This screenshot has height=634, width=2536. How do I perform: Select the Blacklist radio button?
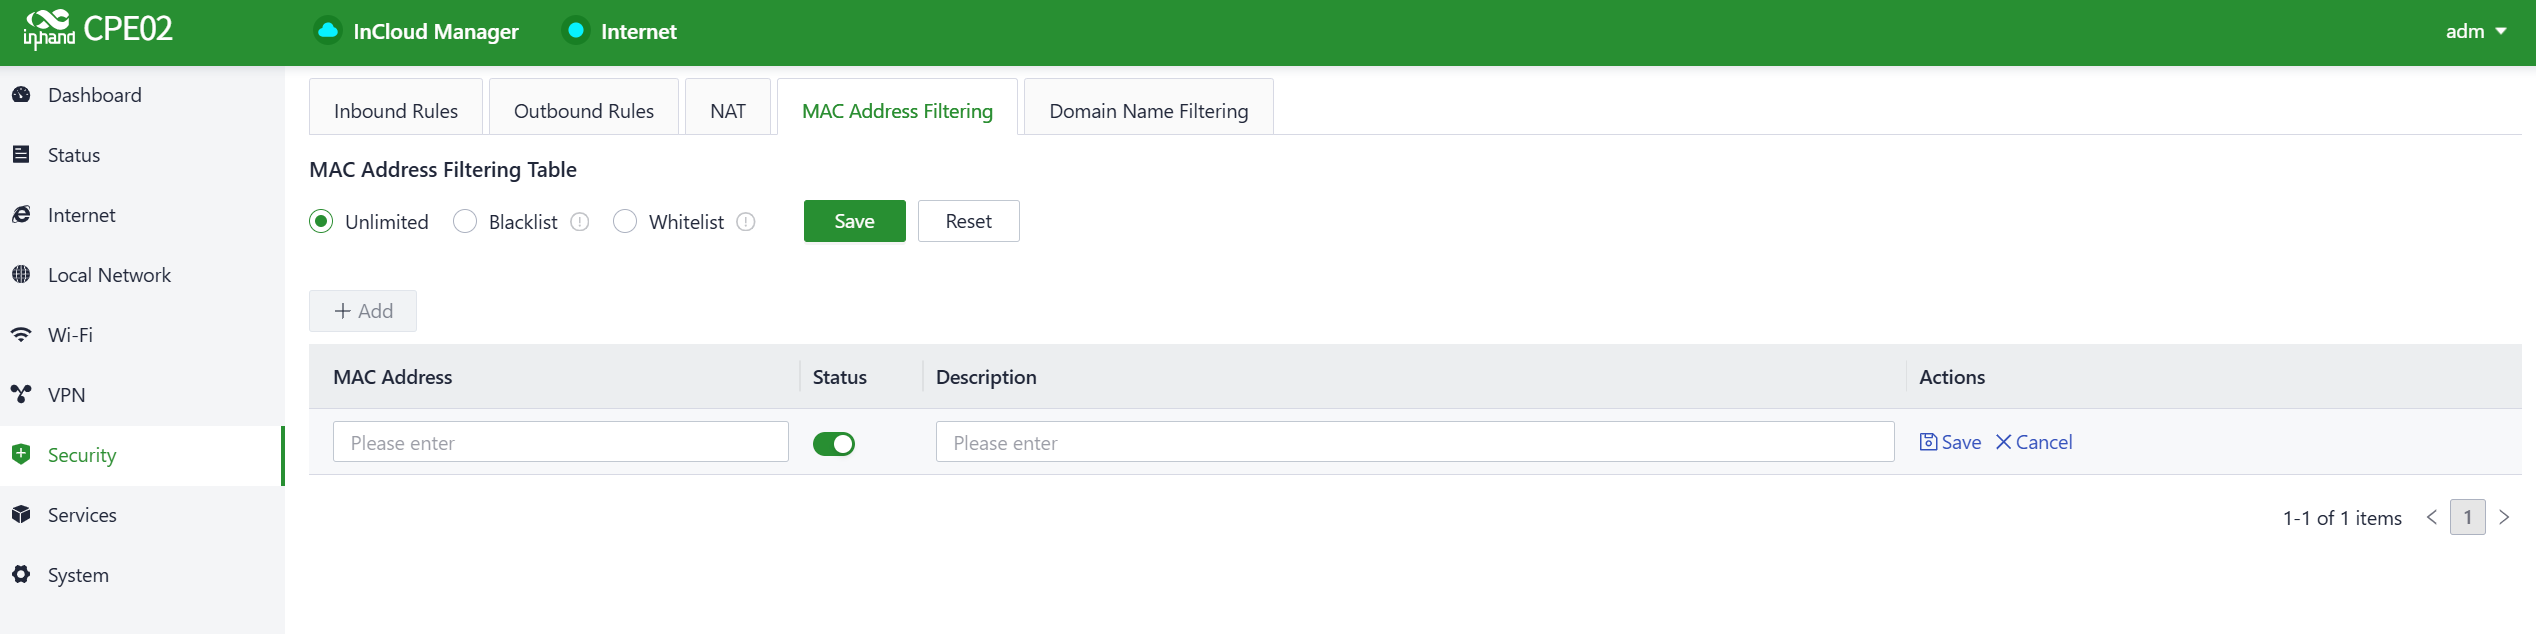(x=465, y=222)
